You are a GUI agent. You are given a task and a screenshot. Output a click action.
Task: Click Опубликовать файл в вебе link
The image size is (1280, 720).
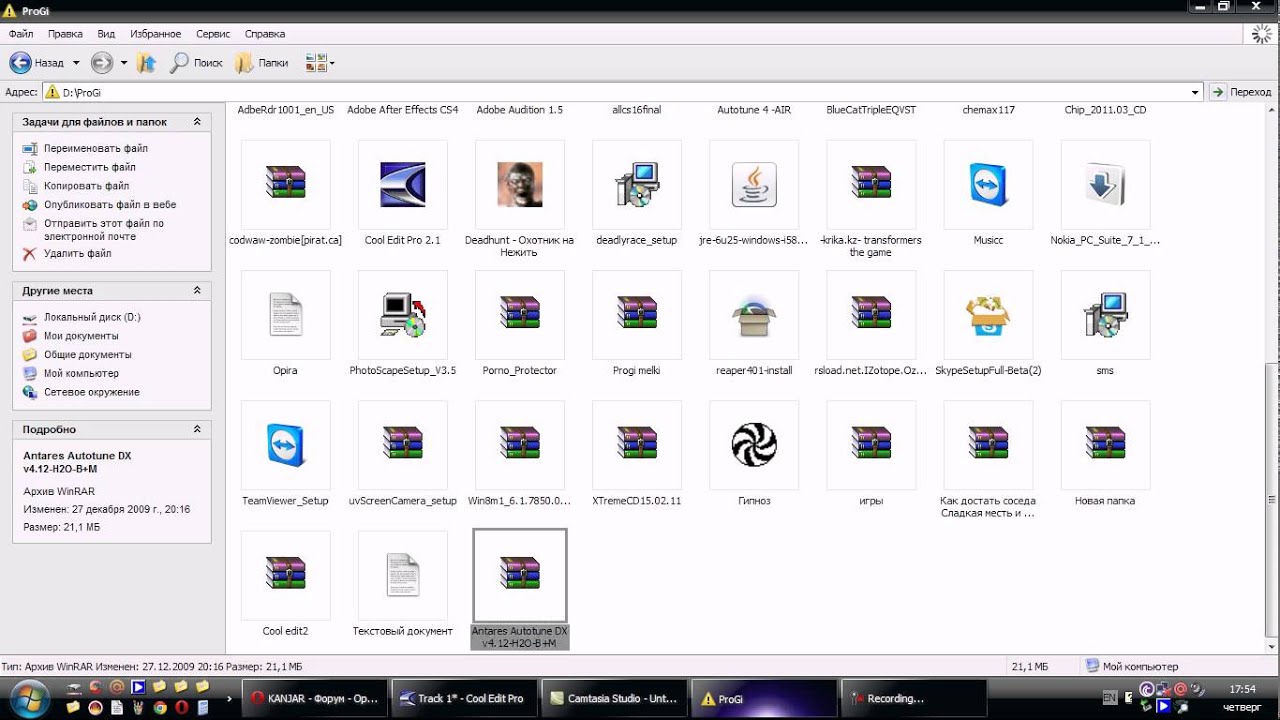tap(110, 205)
